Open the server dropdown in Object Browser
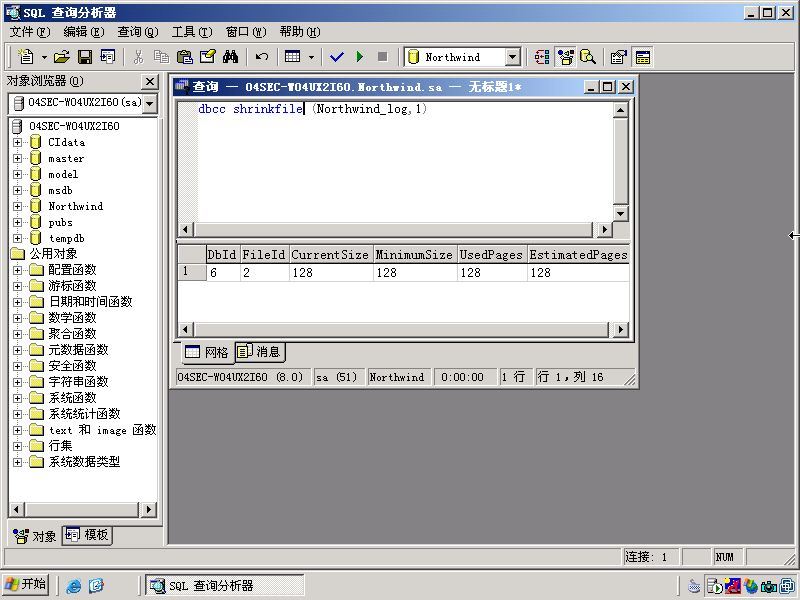Screen dimensions: 800x600 click(x=149, y=103)
